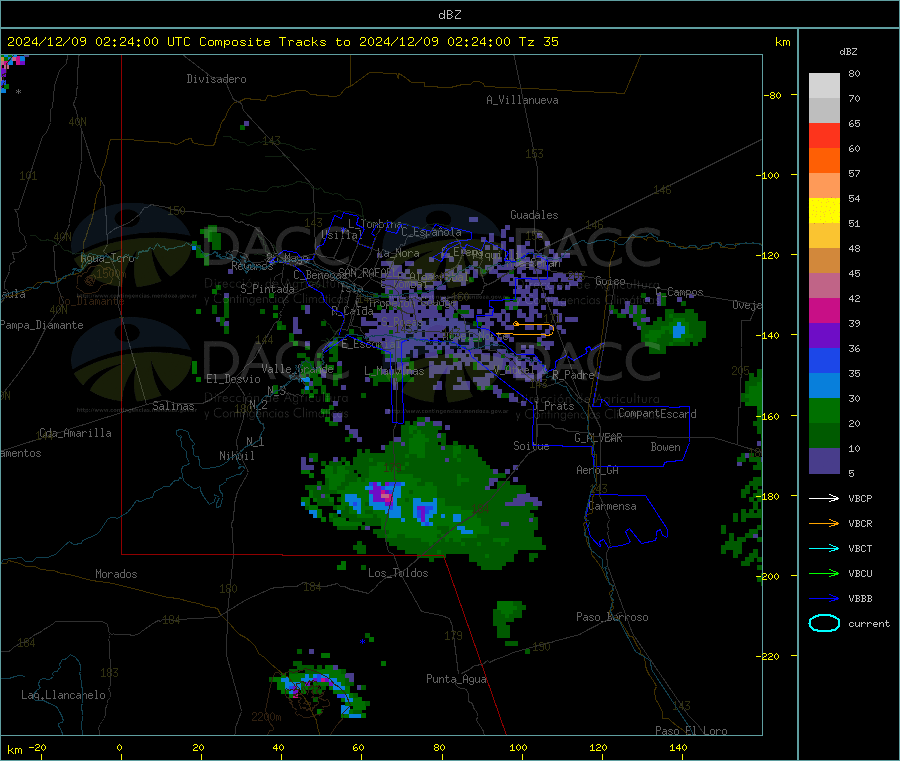Screen dimensions: 900x761
Task: Click the Morados map label
Action: click(117, 574)
